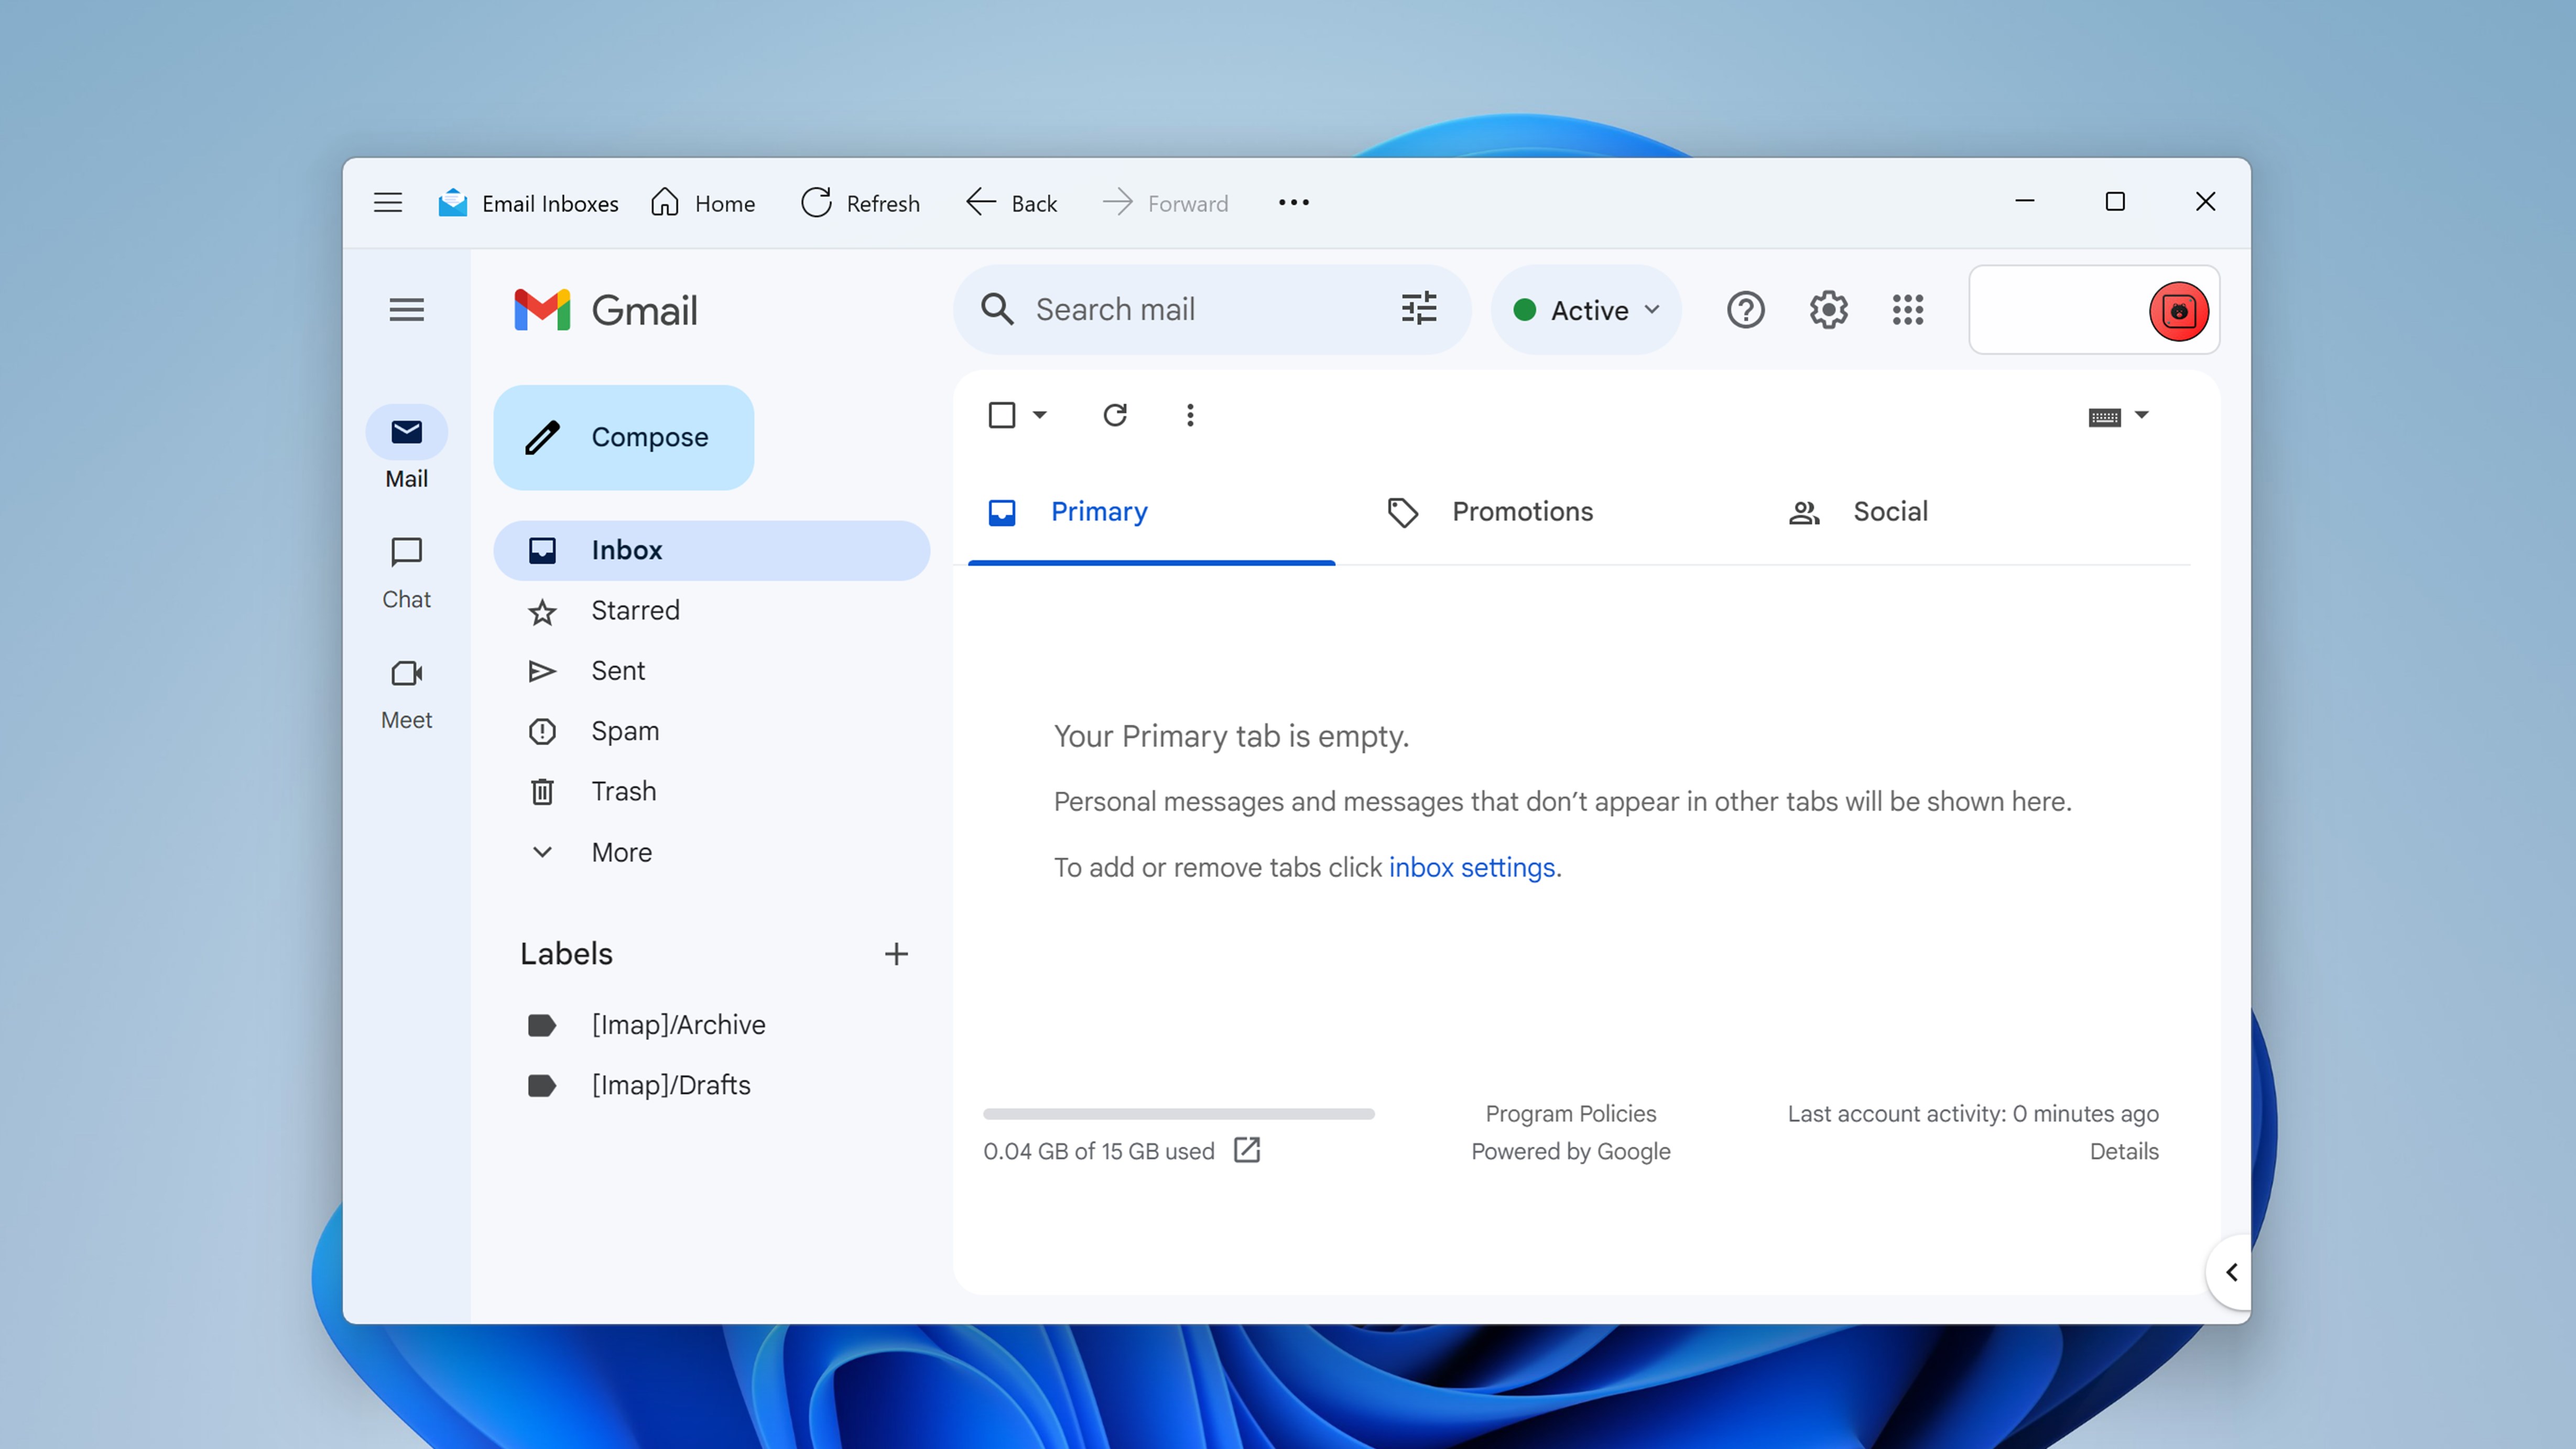The height and width of the screenshot is (1449, 2576).
Task: Expand the More folders list
Action: coord(621,852)
